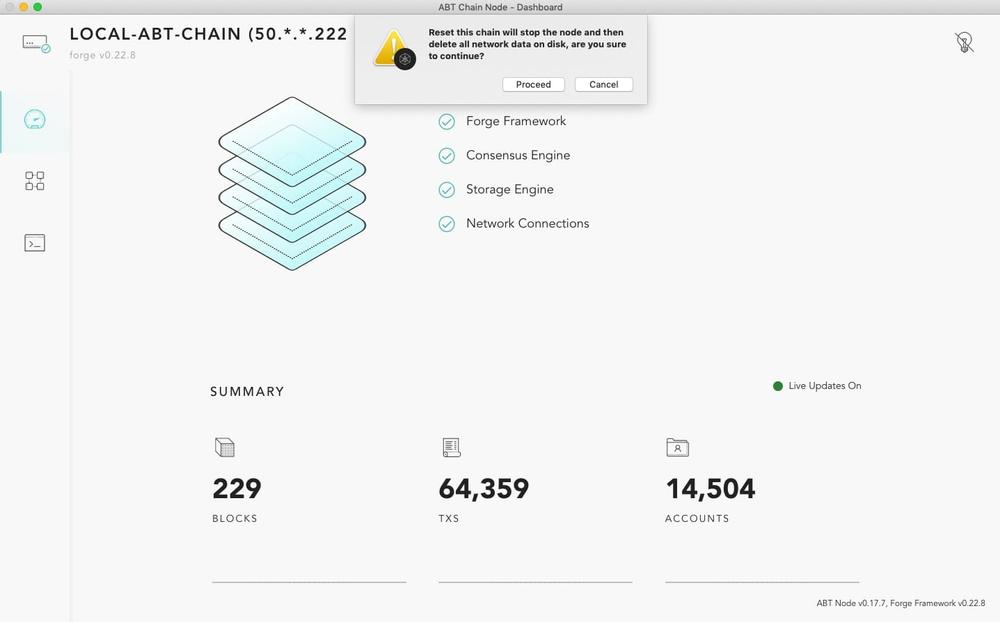Screen dimensions: 1000x622
Task: Click the Storage Engine check icon
Action: click(x=446, y=189)
